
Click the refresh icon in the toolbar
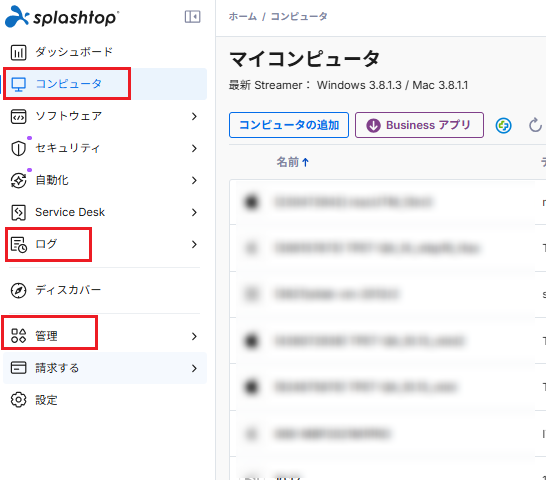tap(535, 125)
